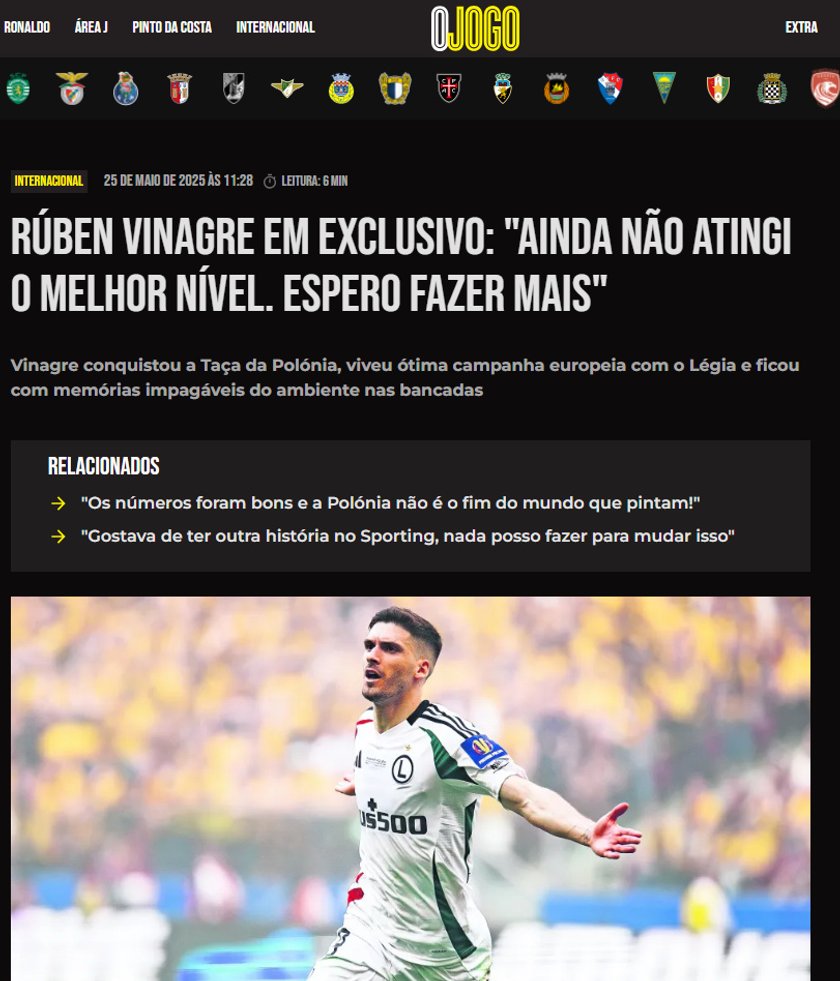Open the FC Porto blue crest

click(x=126, y=88)
